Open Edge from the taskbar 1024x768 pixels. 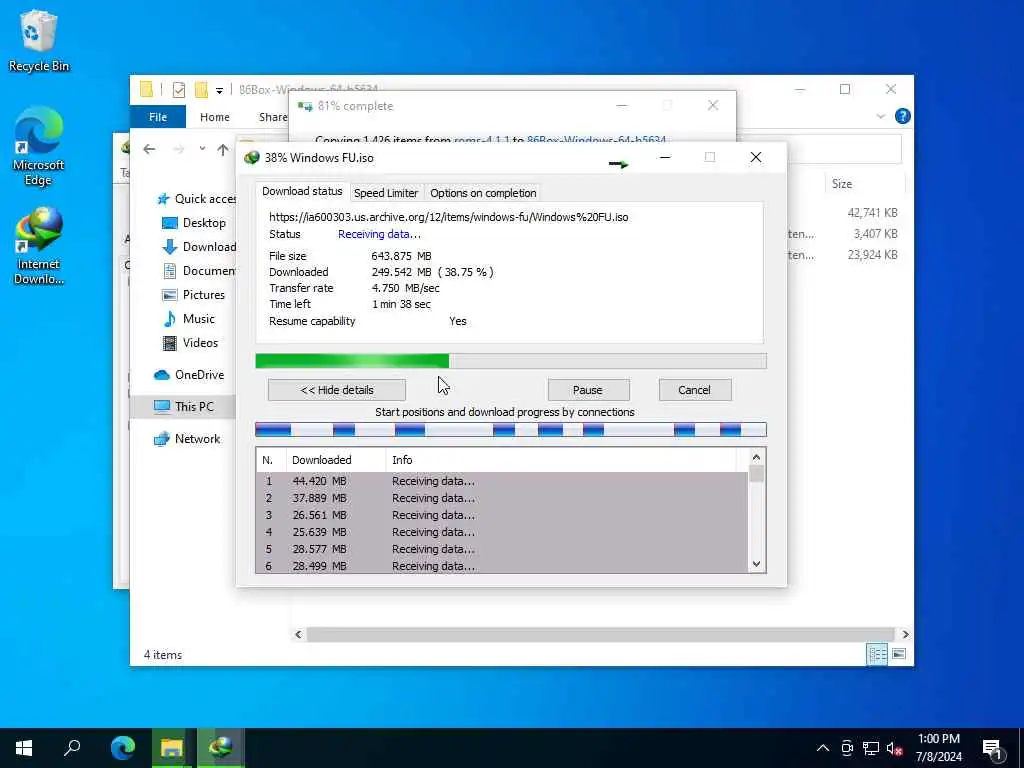click(x=123, y=748)
